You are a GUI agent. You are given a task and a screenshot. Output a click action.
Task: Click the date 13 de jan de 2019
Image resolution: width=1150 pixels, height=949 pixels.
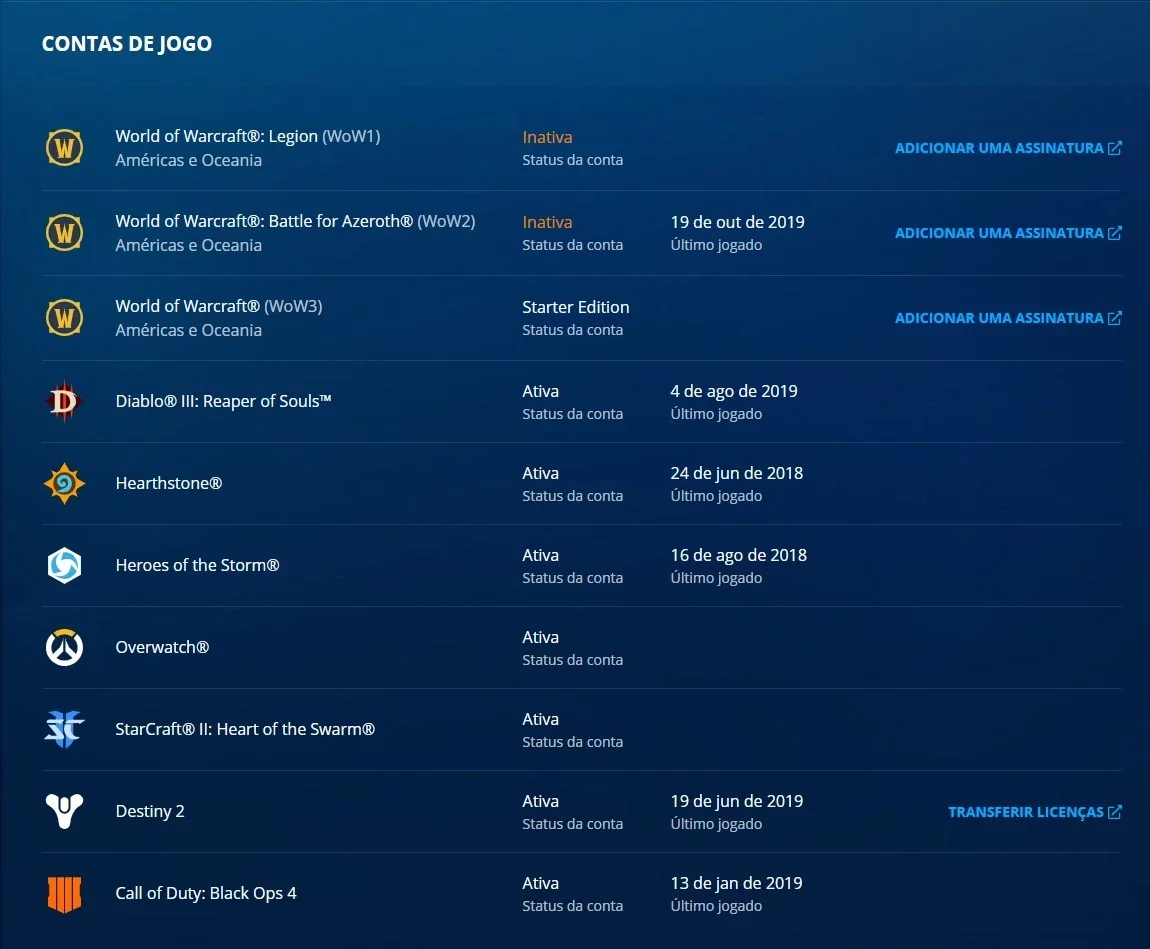pos(736,884)
